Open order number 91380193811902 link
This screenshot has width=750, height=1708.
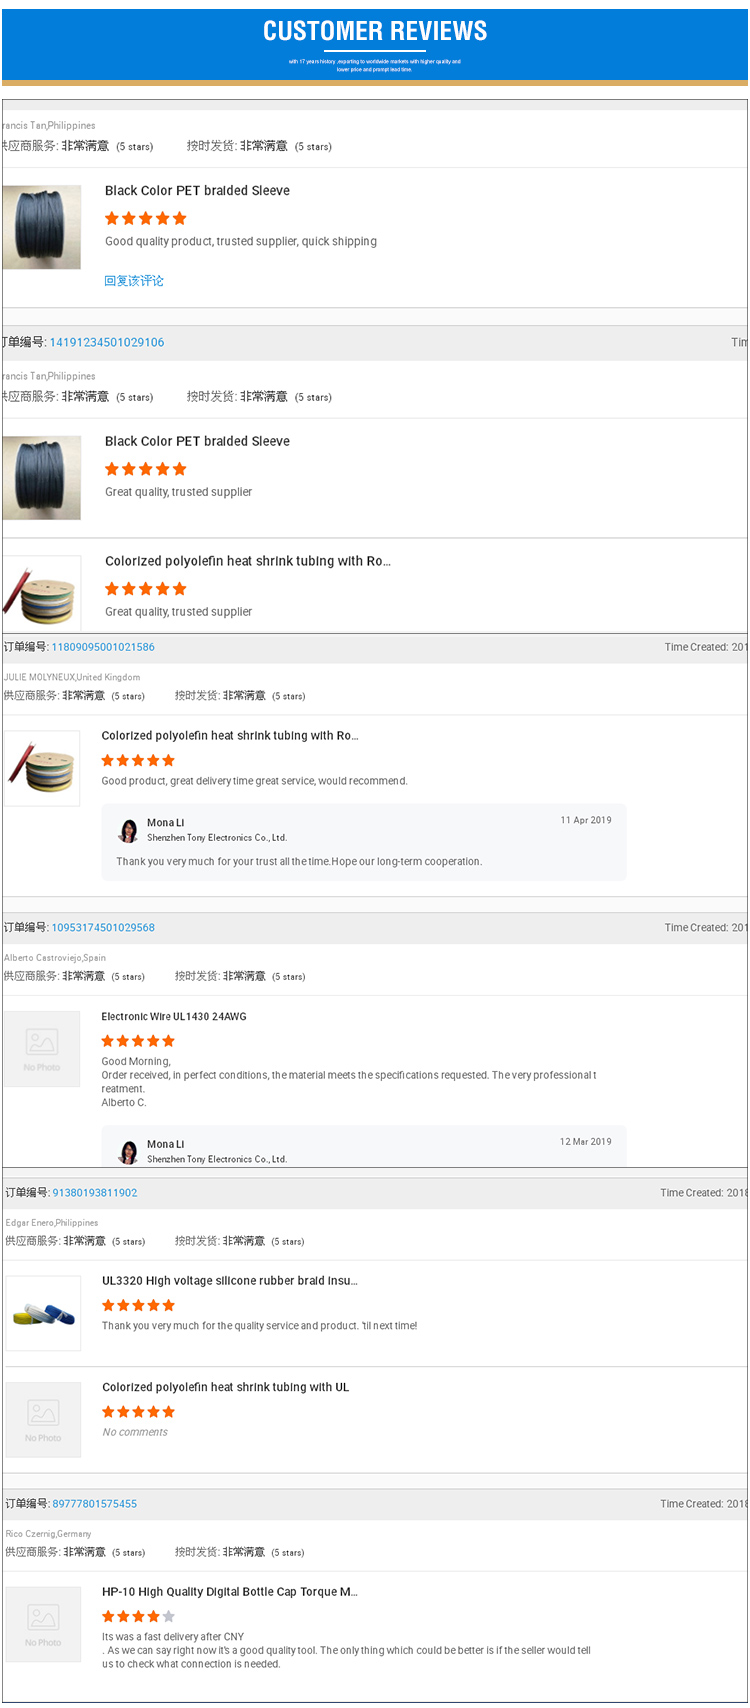pos(95,1193)
